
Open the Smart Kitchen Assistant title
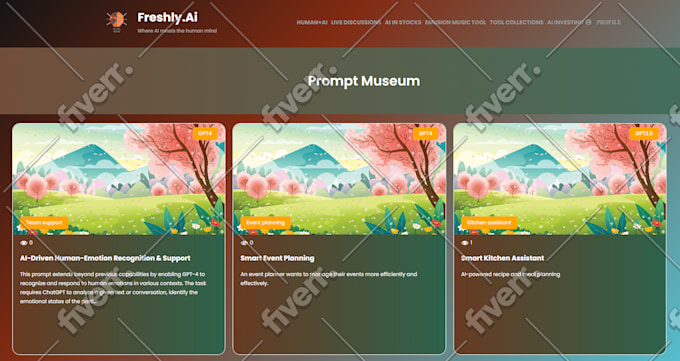(x=502, y=258)
